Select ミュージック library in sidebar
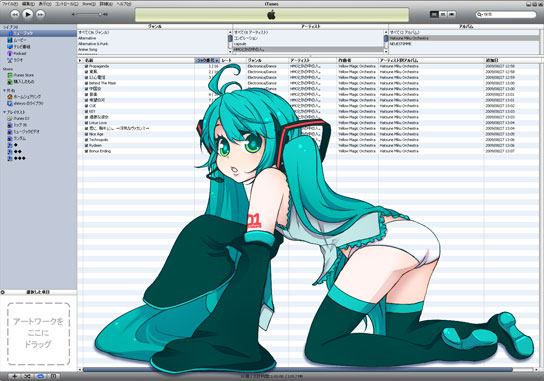544x381 pixels. (38, 33)
